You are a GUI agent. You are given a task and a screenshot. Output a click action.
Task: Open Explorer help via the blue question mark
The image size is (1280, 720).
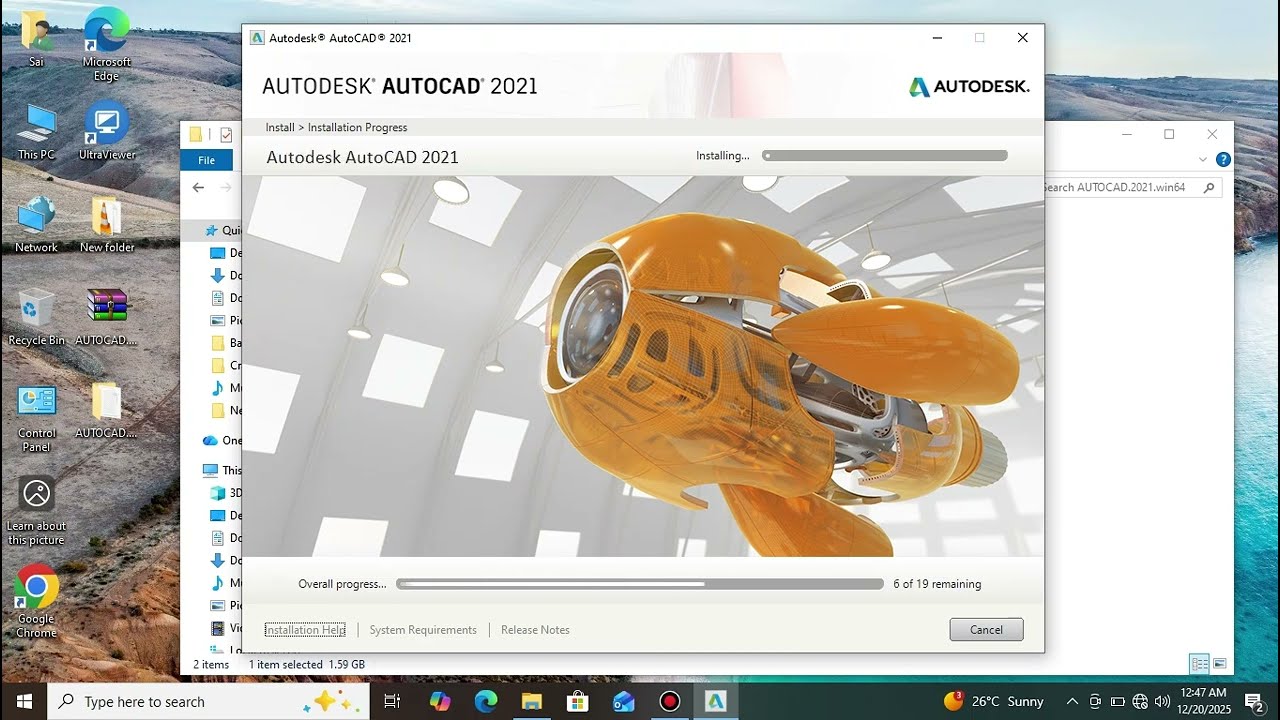[x=1223, y=159]
